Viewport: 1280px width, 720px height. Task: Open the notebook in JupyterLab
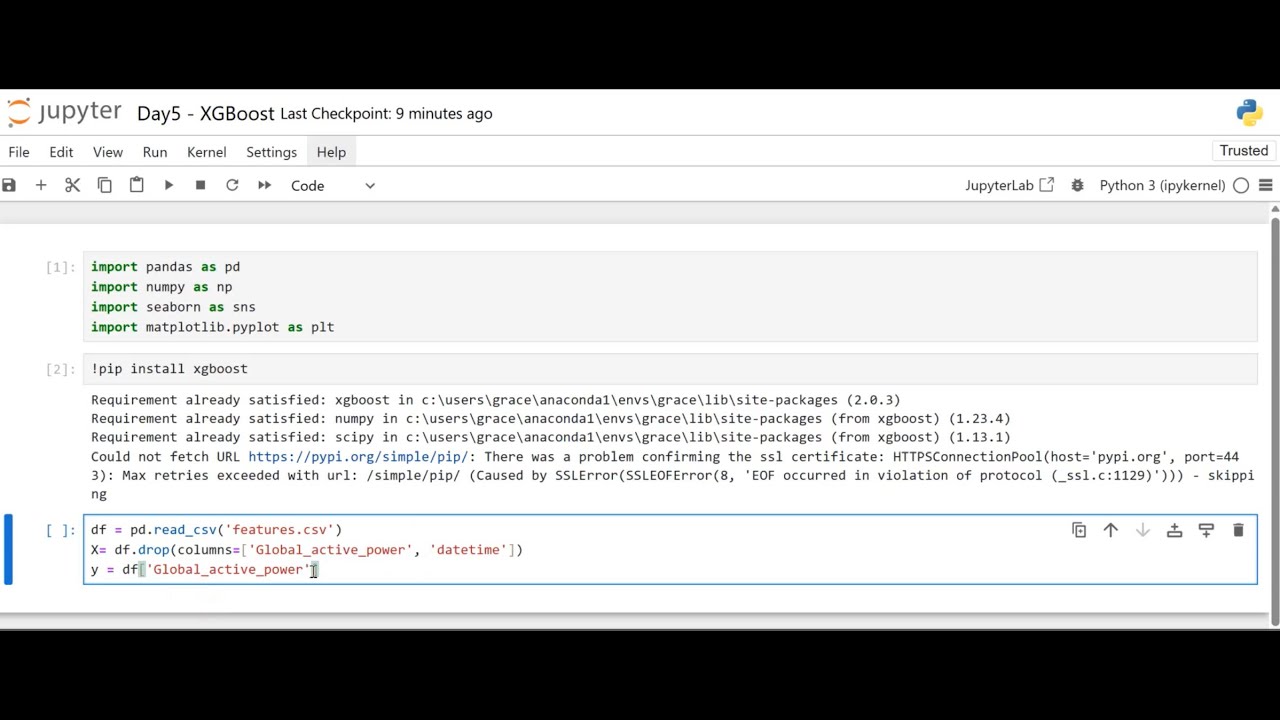[x=1009, y=185]
